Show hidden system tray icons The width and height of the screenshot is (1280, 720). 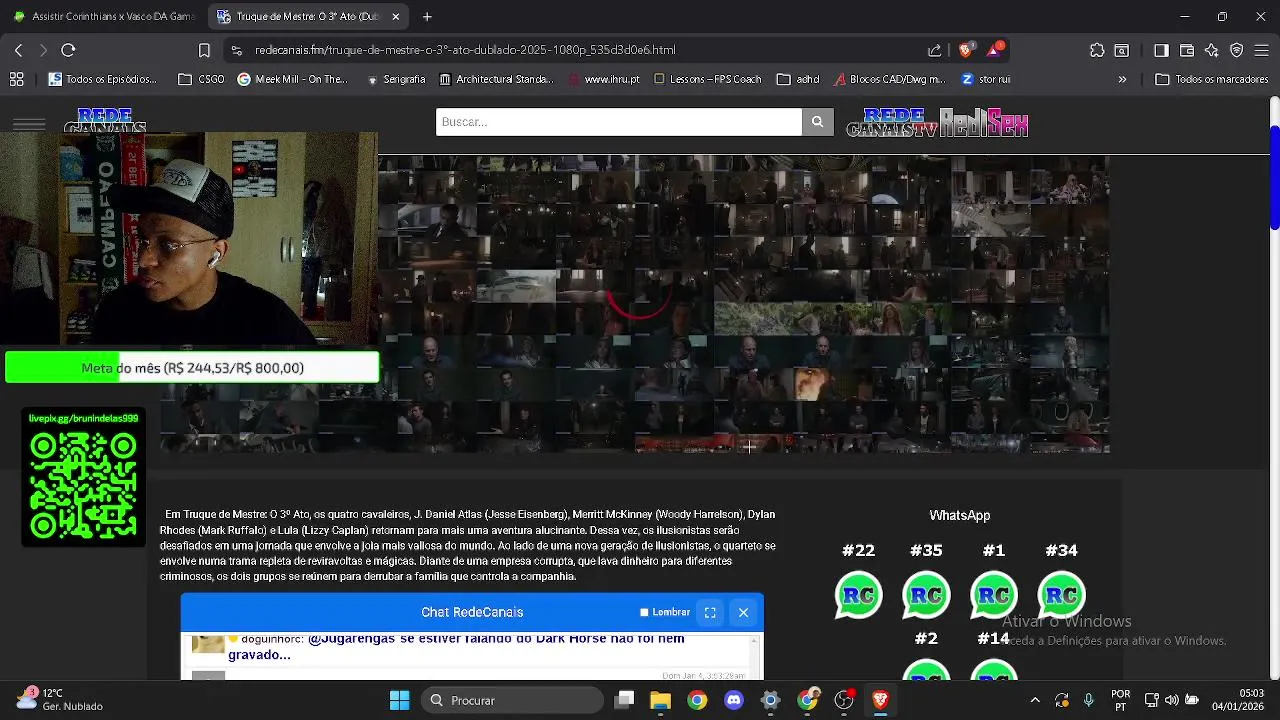click(x=1035, y=700)
